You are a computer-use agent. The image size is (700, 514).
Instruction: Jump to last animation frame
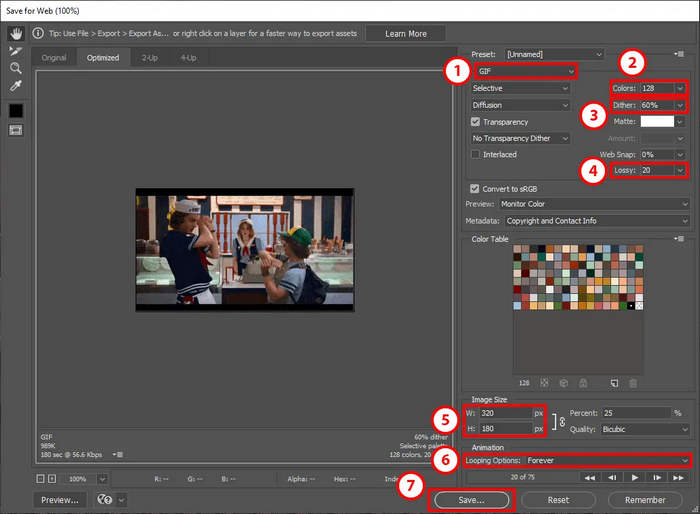click(679, 477)
